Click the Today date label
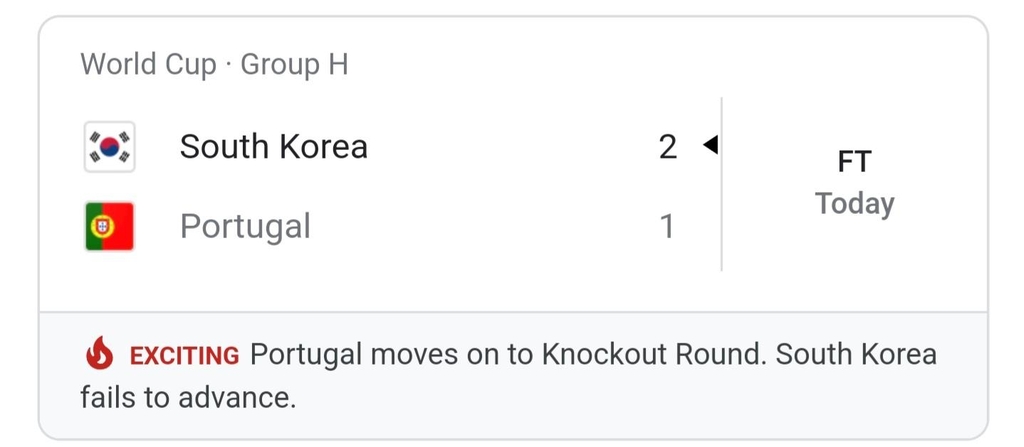The image size is (1024, 447). (x=854, y=204)
